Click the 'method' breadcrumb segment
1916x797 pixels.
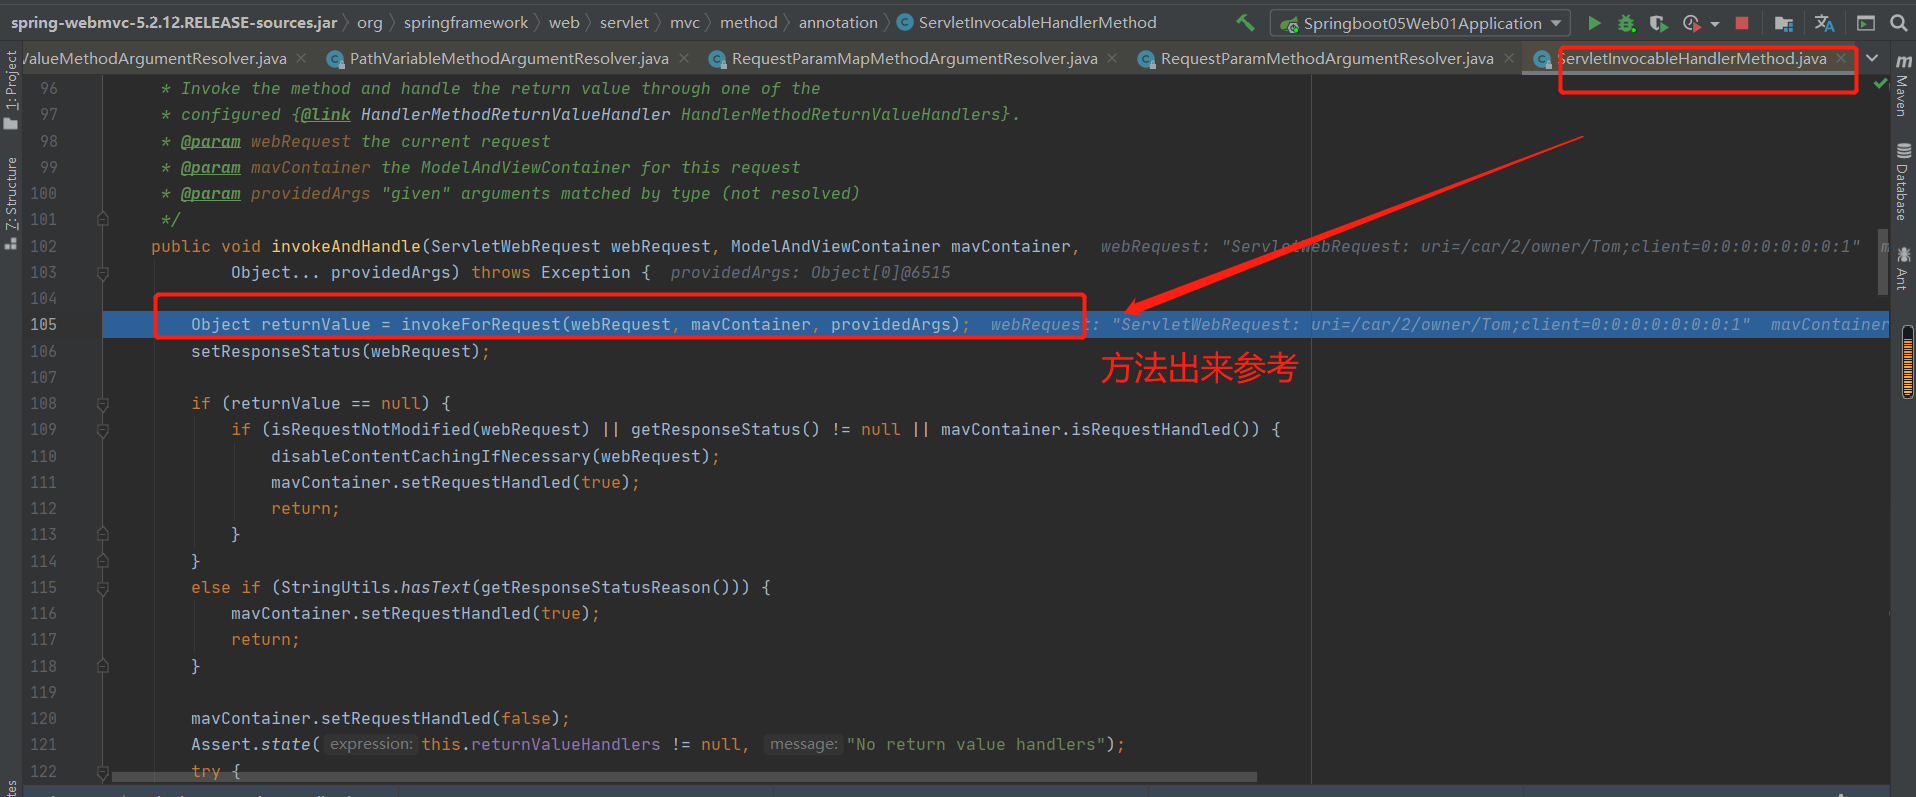[748, 22]
